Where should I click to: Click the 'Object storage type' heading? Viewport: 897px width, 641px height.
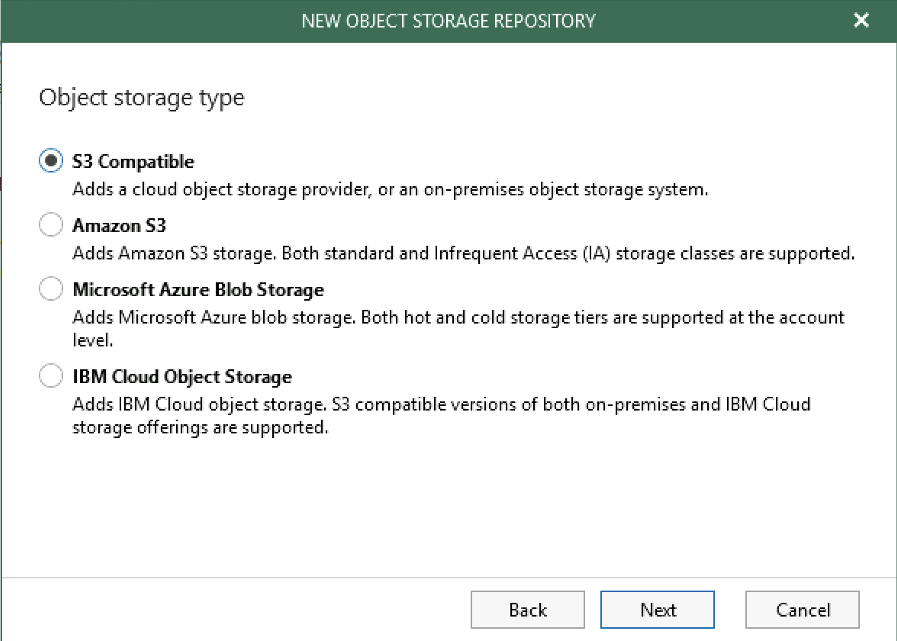tap(141, 98)
